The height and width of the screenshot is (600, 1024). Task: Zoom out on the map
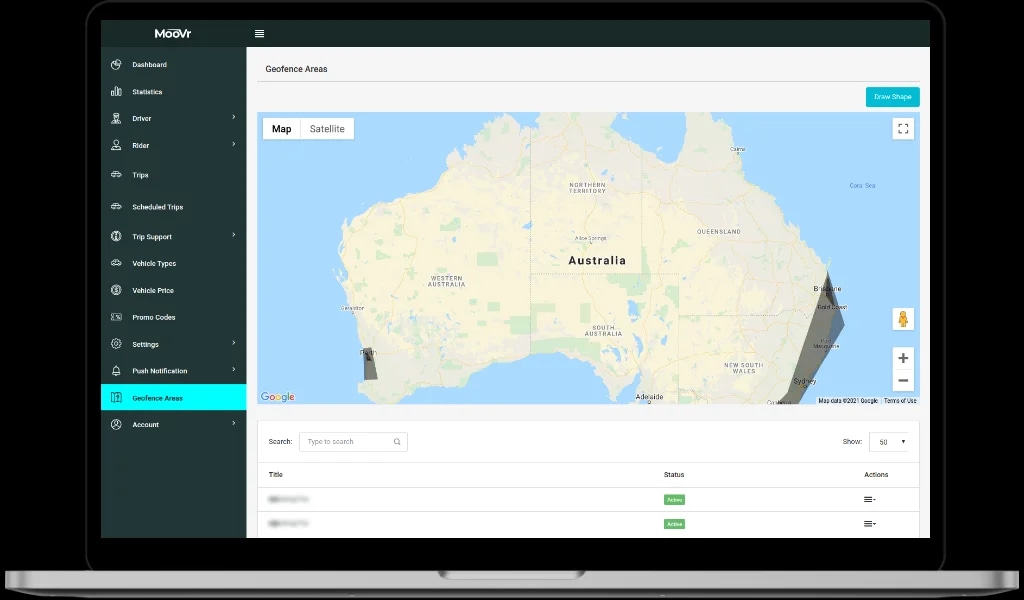903,381
